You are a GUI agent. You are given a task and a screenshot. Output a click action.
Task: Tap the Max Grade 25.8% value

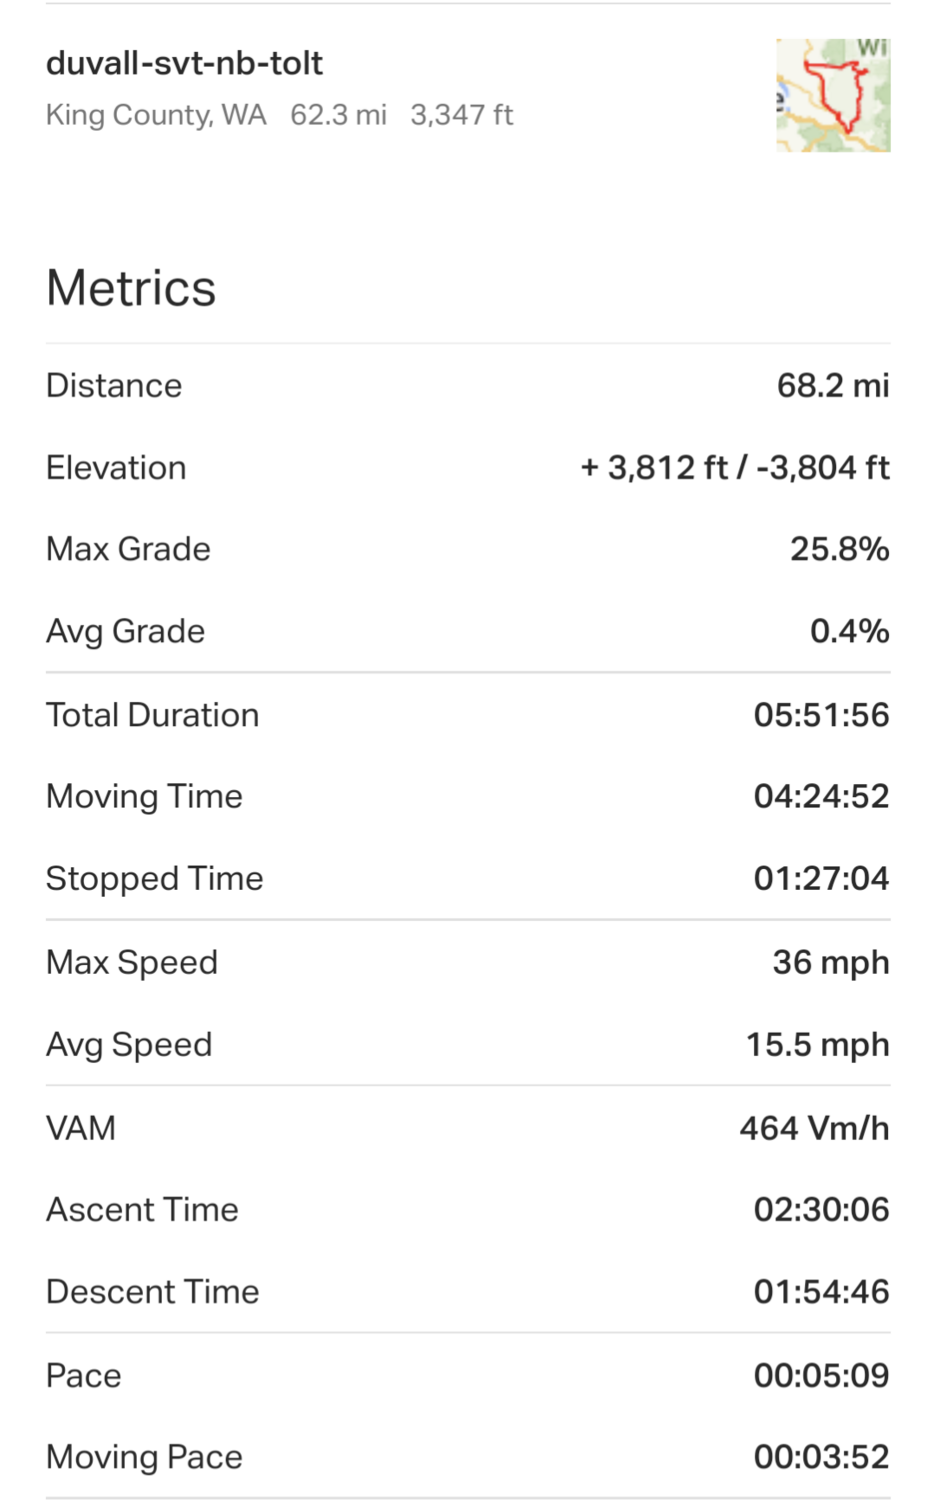coord(839,549)
